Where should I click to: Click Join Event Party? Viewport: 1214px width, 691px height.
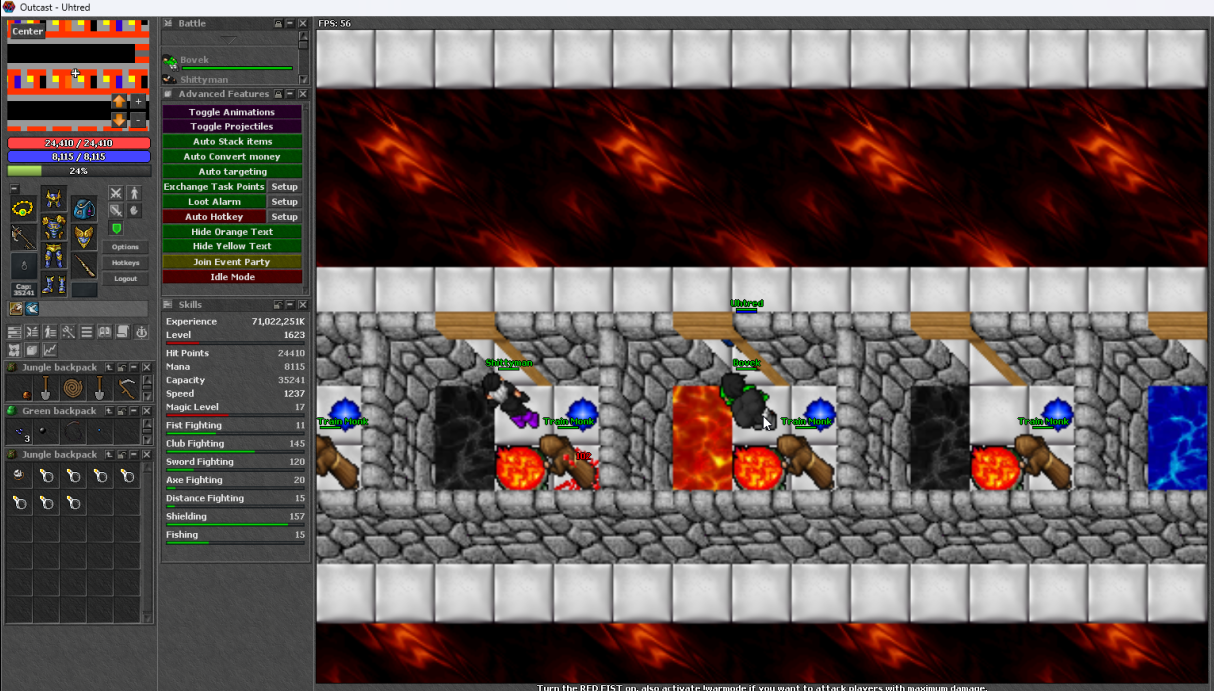(232, 262)
